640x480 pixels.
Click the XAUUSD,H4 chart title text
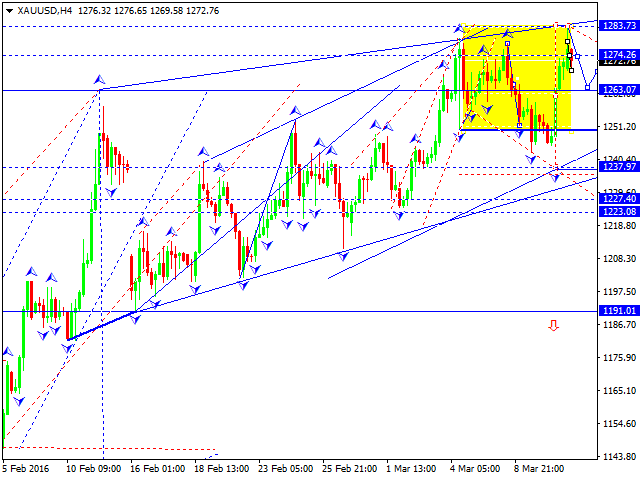click(x=44, y=11)
